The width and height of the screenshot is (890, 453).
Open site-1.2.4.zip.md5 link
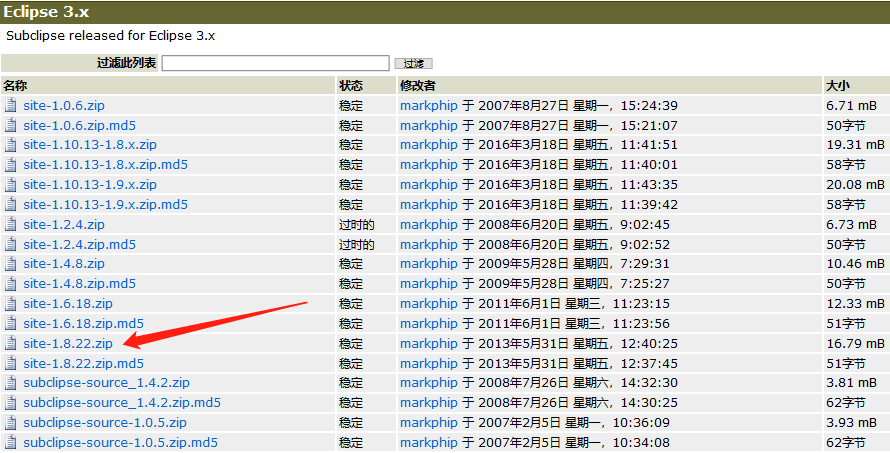pyautogui.click(x=79, y=244)
